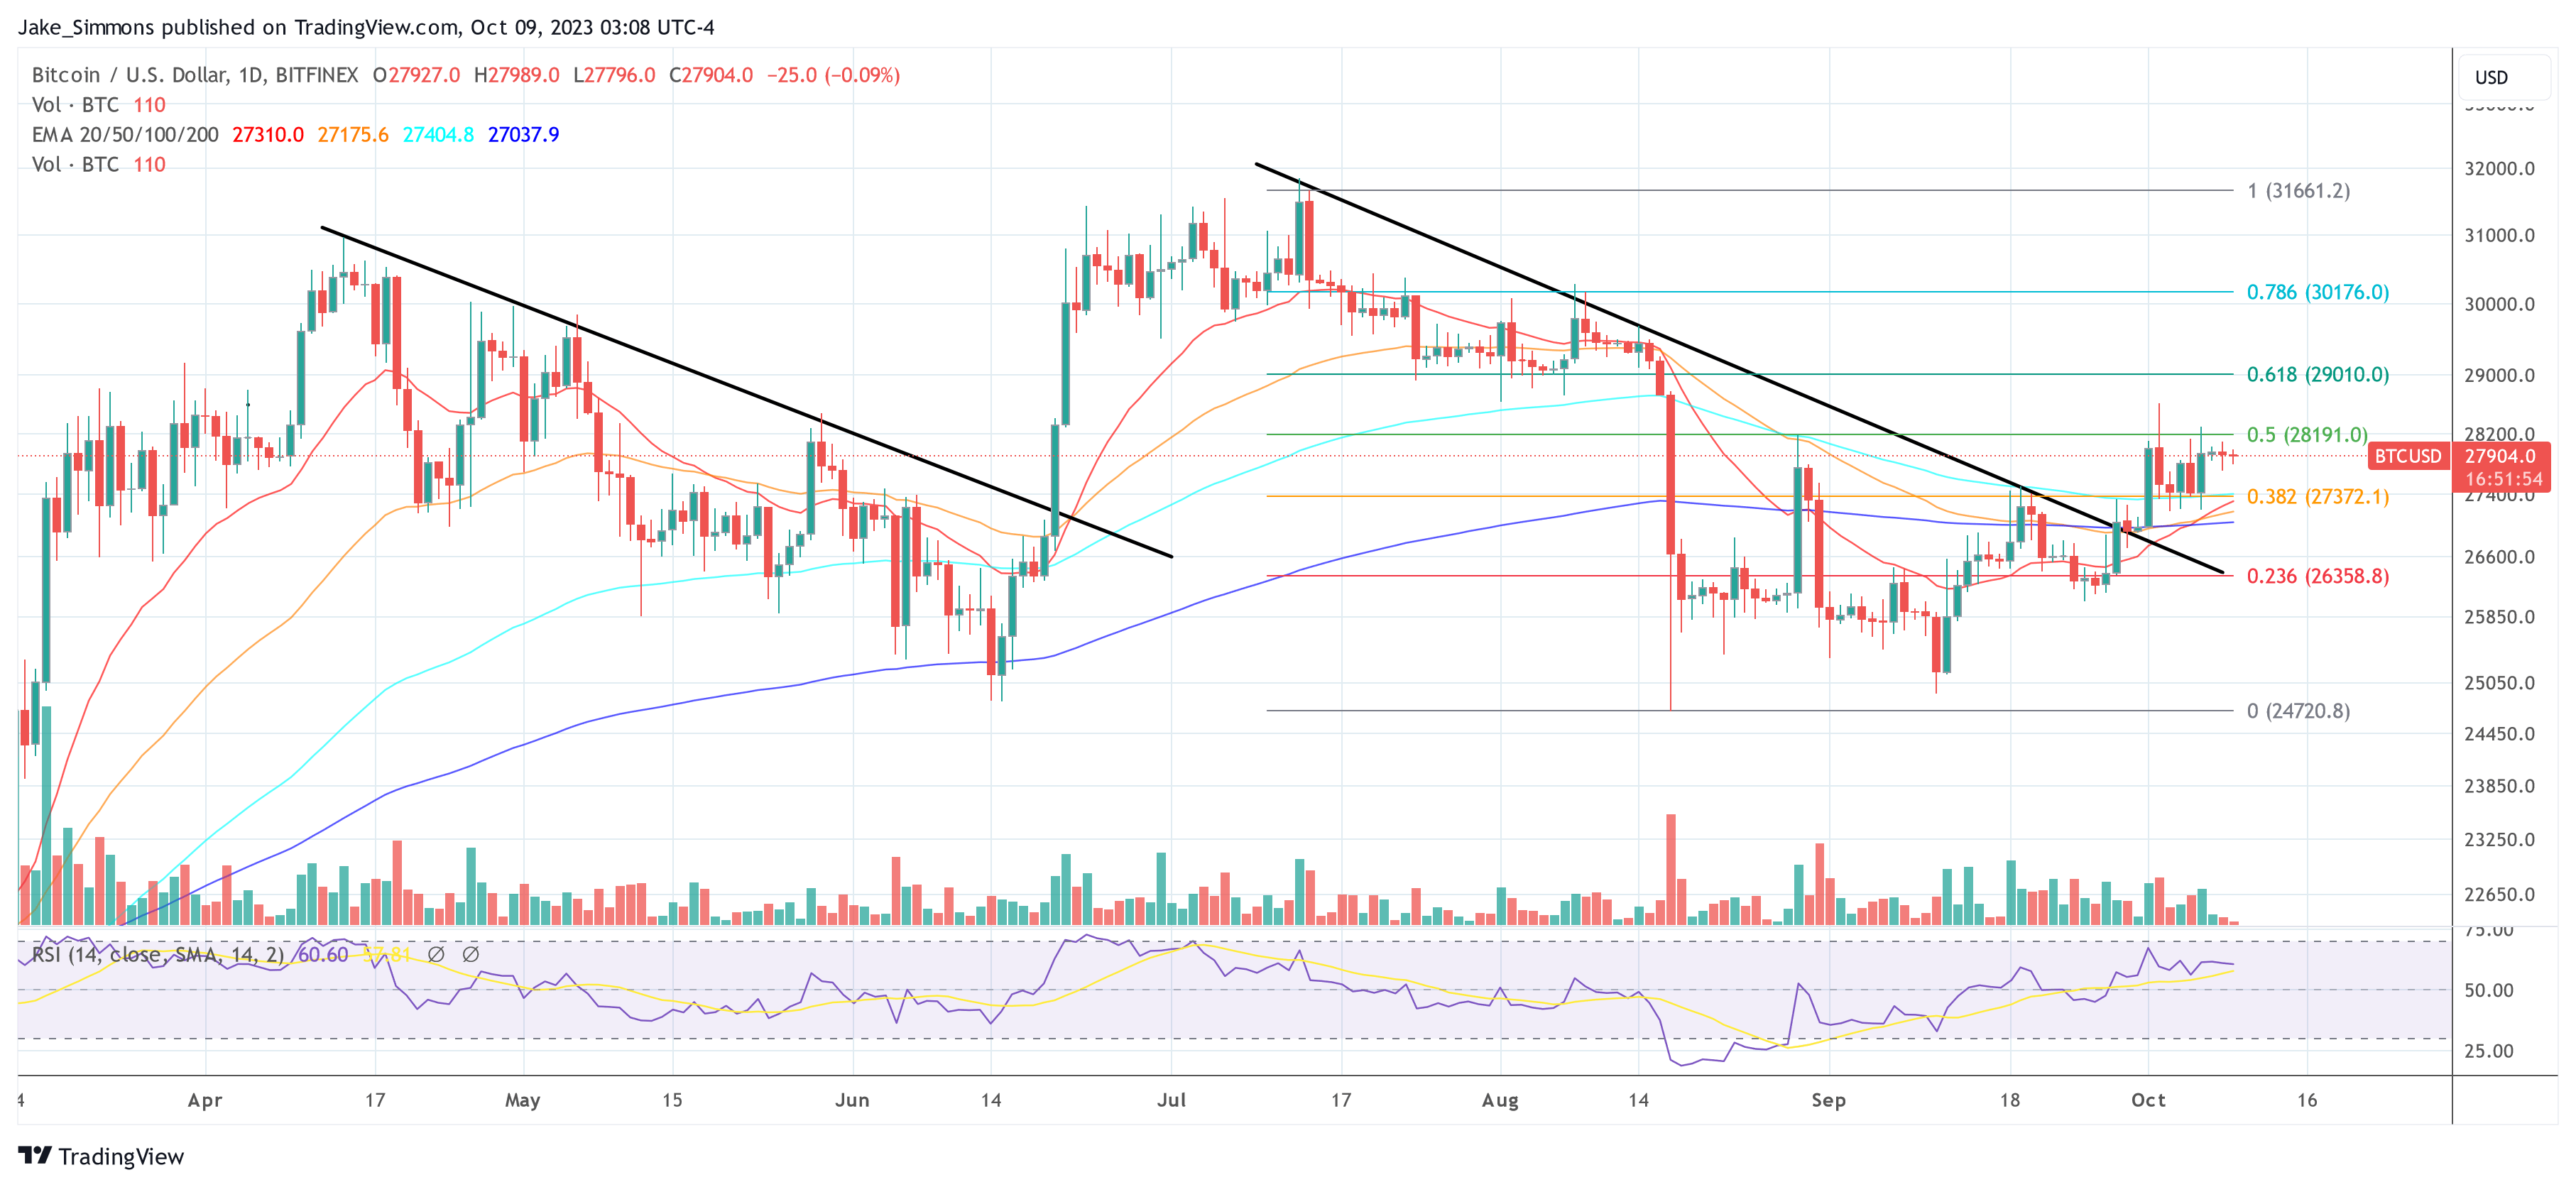The width and height of the screenshot is (2576, 1187).
Task: Click the cyan EMA value 27404.8
Action: (x=438, y=134)
